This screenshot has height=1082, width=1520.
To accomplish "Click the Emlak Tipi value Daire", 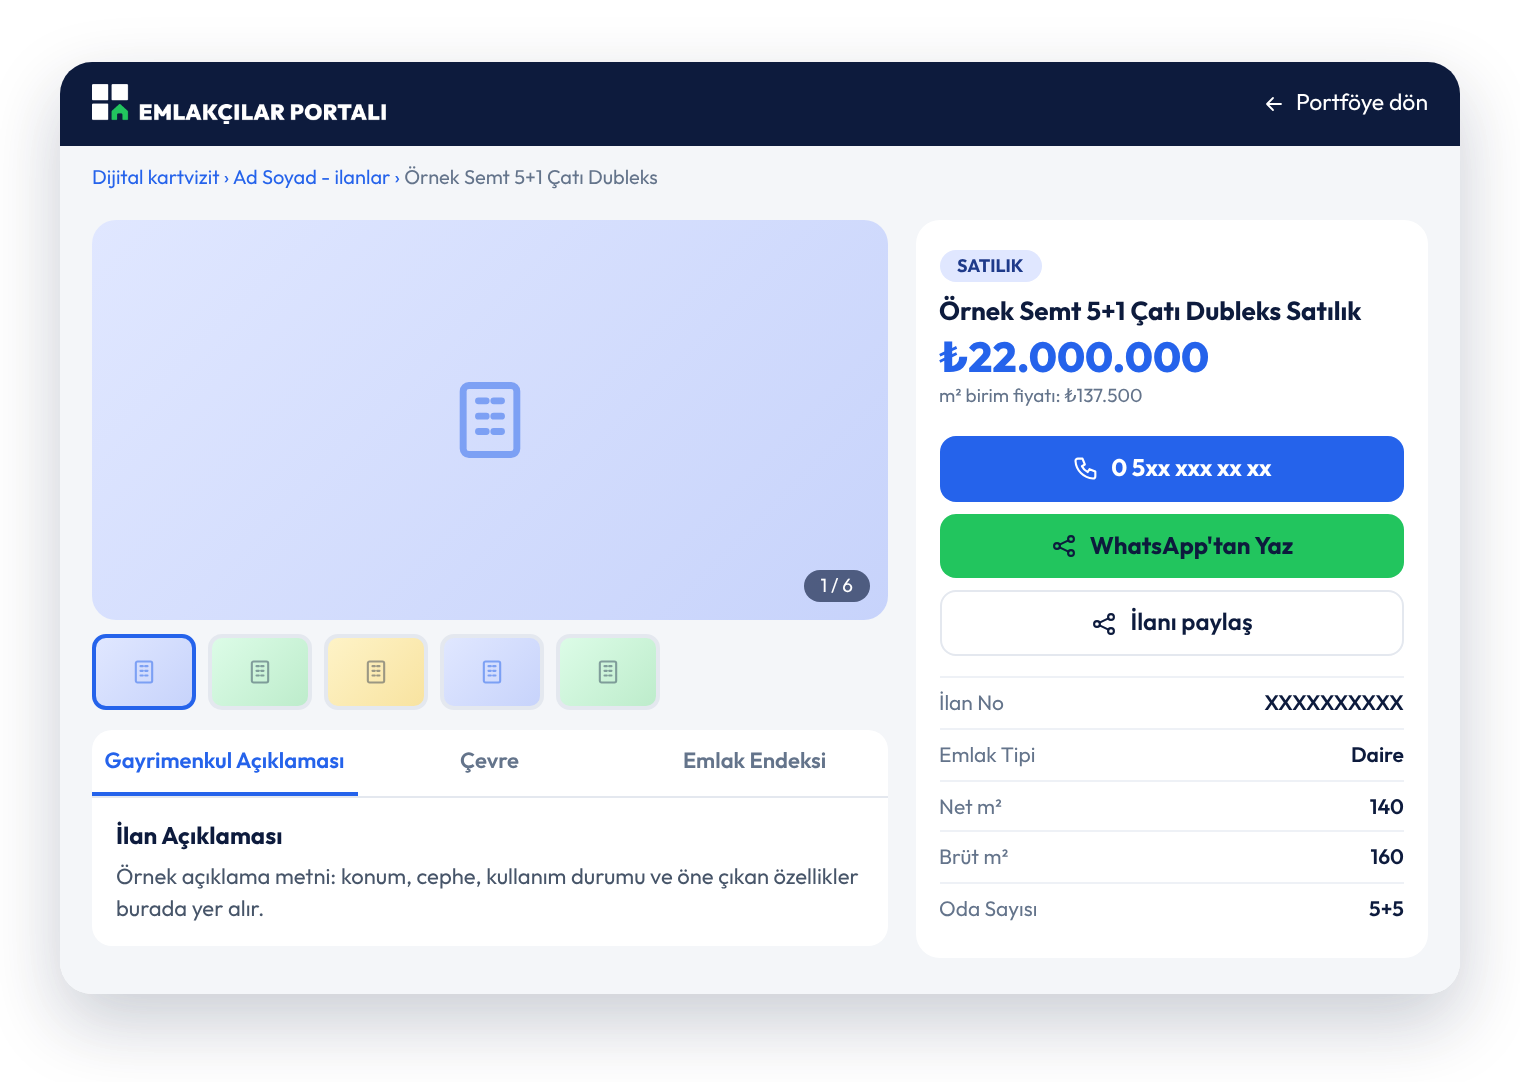I will 1377,755.
